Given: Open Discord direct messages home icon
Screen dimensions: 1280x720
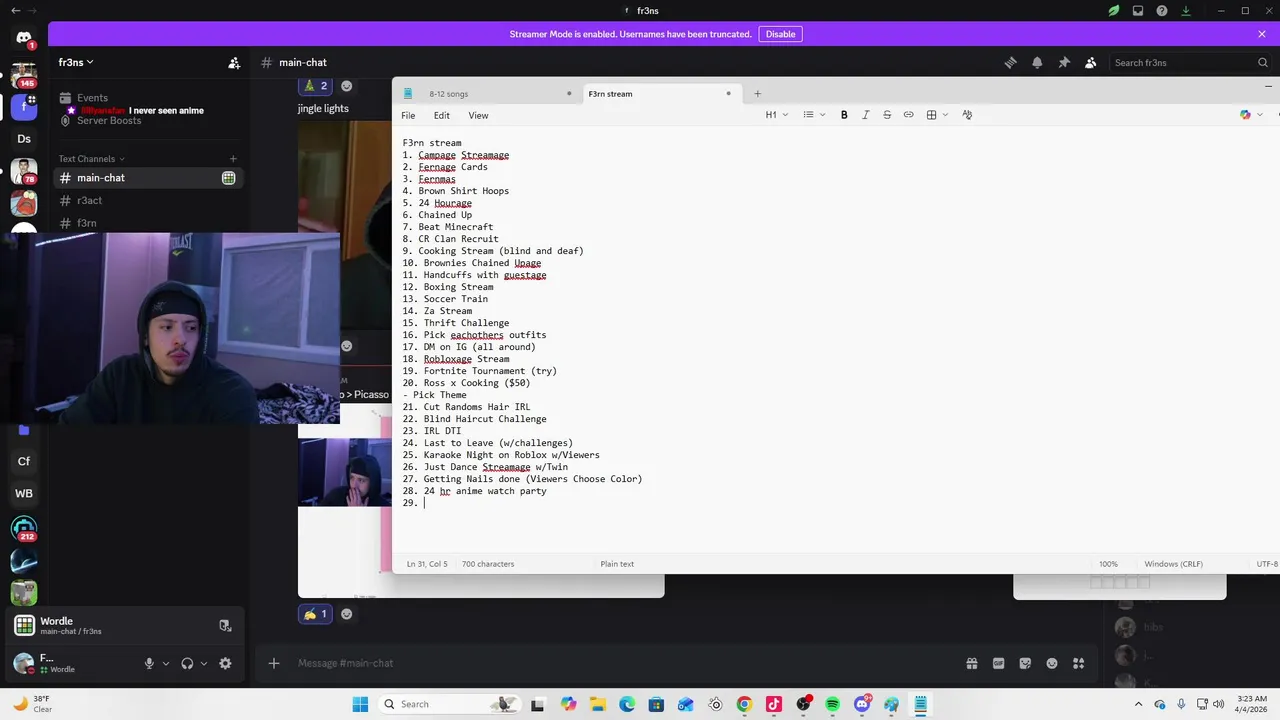Looking at the screenshot, I should click(x=24, y=38).
